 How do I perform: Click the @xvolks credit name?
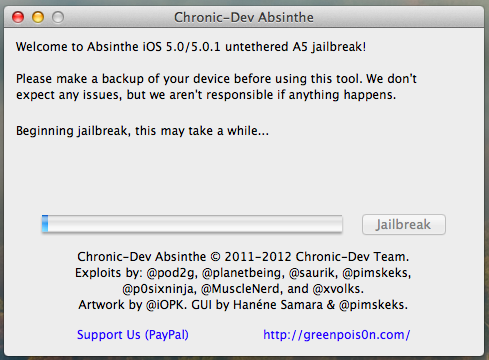338,289
